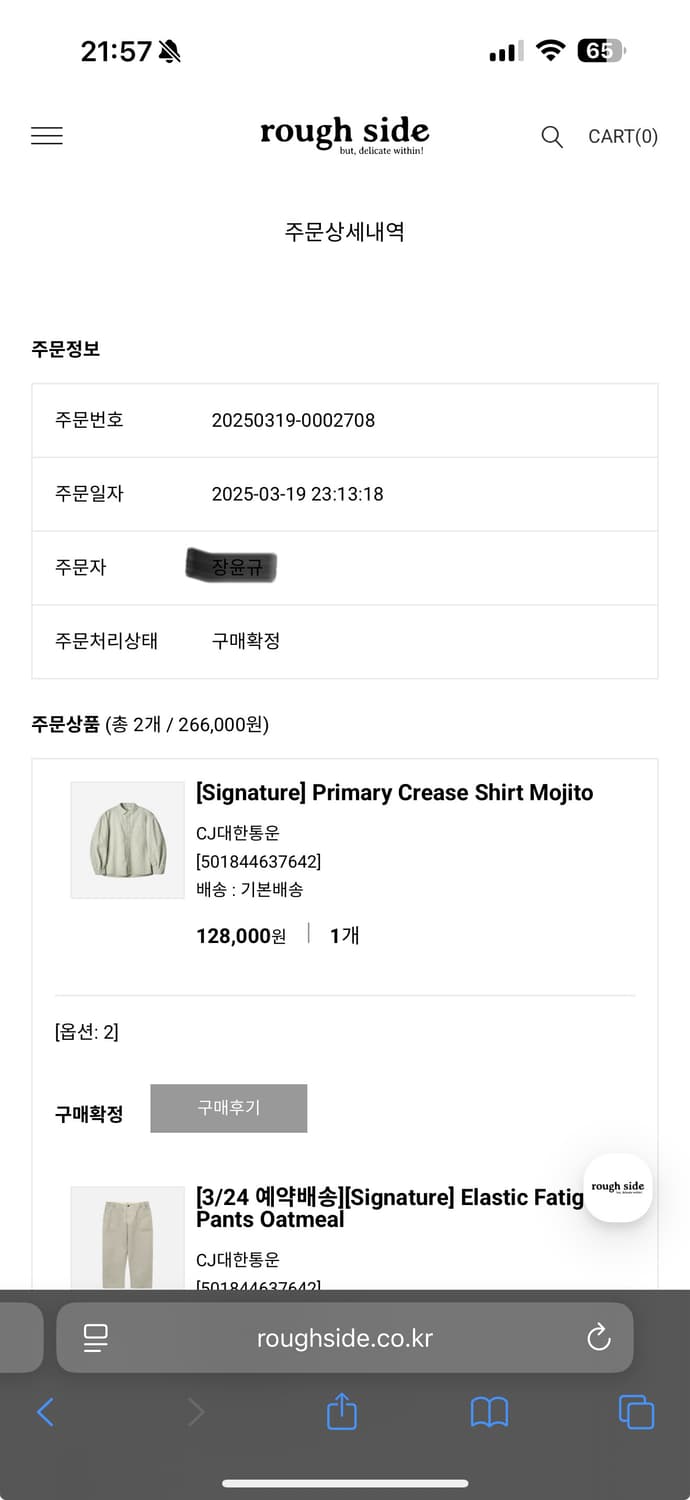Screen dimensions: 690x1500
Task: Open the Safari share sheet
Action: [342, 1412]
